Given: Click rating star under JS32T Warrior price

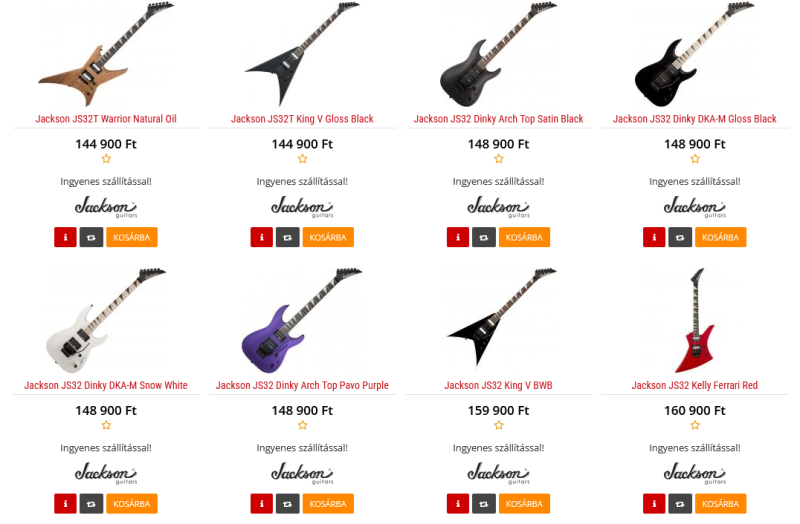Looking at the screenshot, I should click(x=106, y=159).
